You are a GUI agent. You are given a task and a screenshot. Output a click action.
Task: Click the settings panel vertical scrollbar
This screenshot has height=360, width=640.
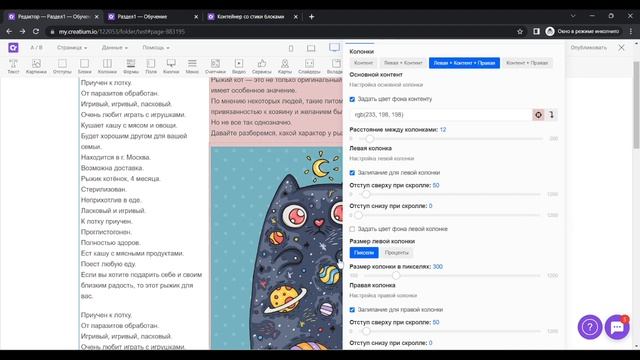click(636, 105)
